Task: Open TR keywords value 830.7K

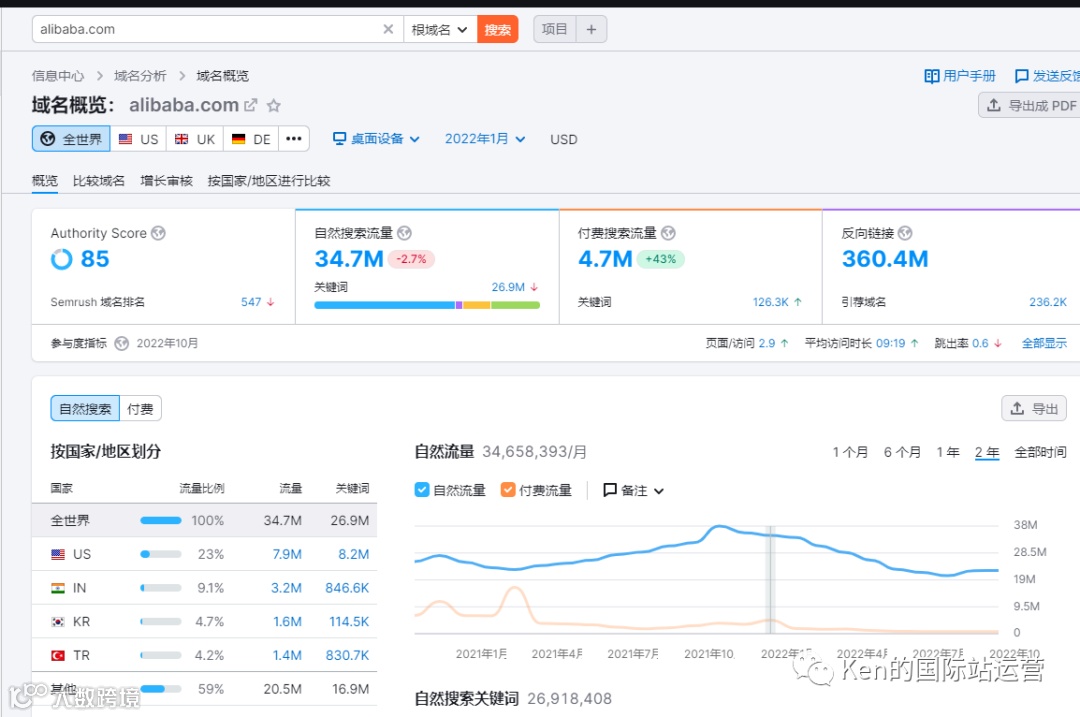Action: click(x=347, y=656)
